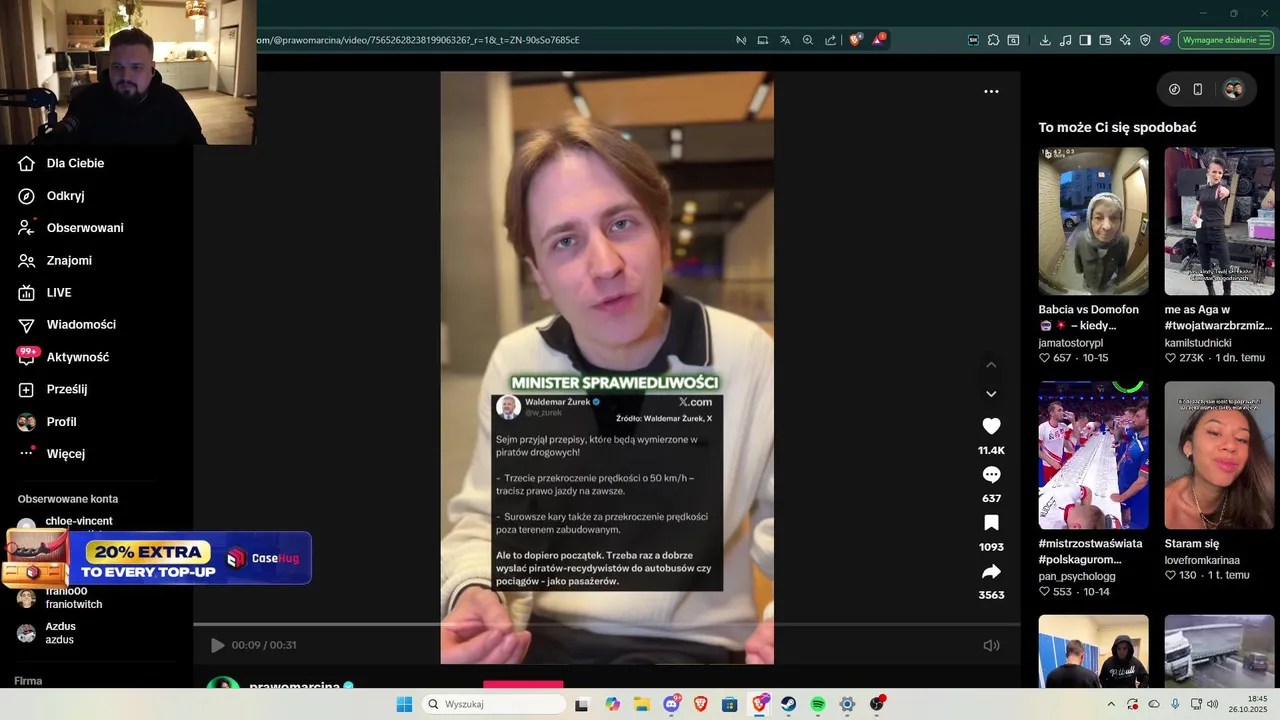This screenshot has height=720, width=1280.
Task: Open File Explorer from the taskbar
Action: tap(641, 704)
